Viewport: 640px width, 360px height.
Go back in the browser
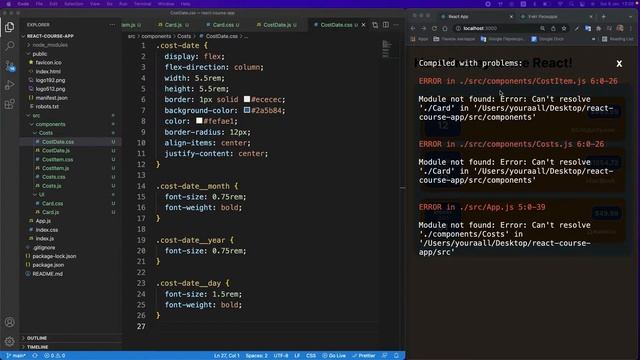click(413, 29)
